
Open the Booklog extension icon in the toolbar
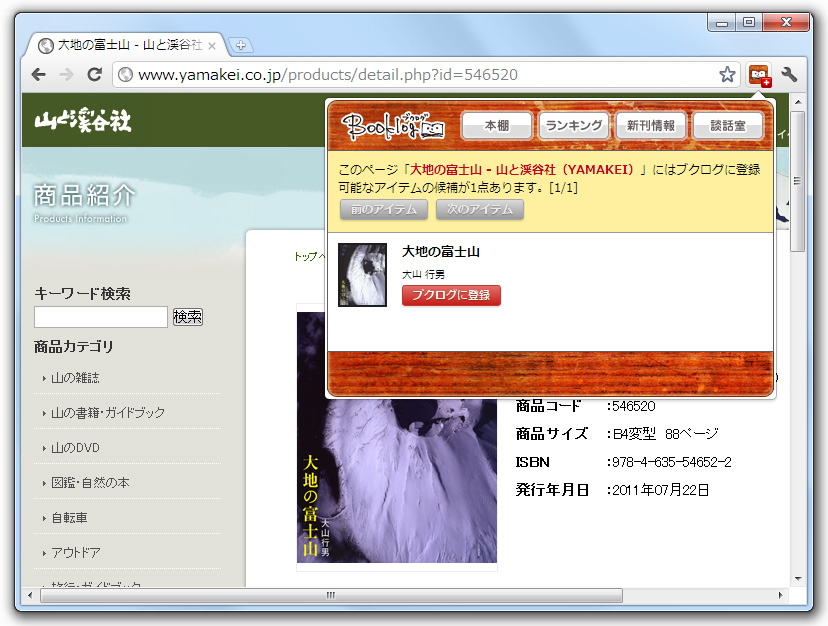[759, 75]
